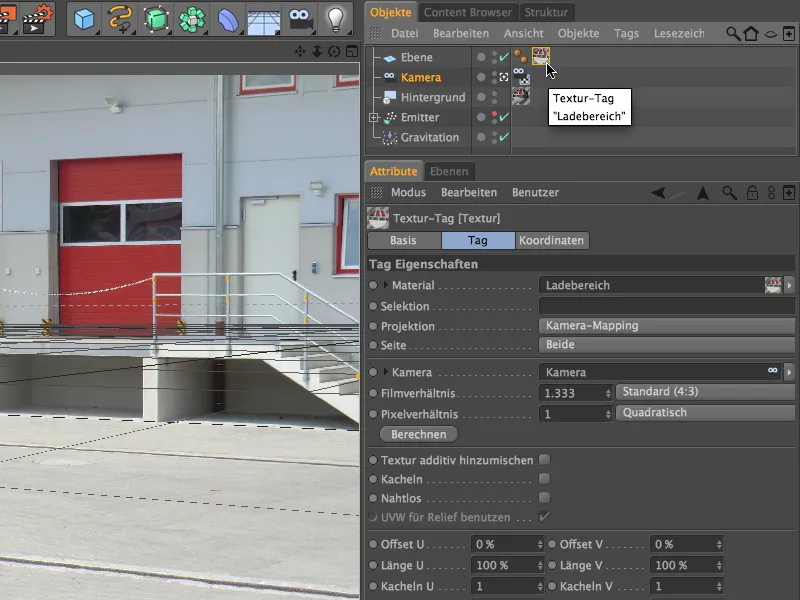Open search in the Objekte manager
800x600 pixels.
(733, 34)
